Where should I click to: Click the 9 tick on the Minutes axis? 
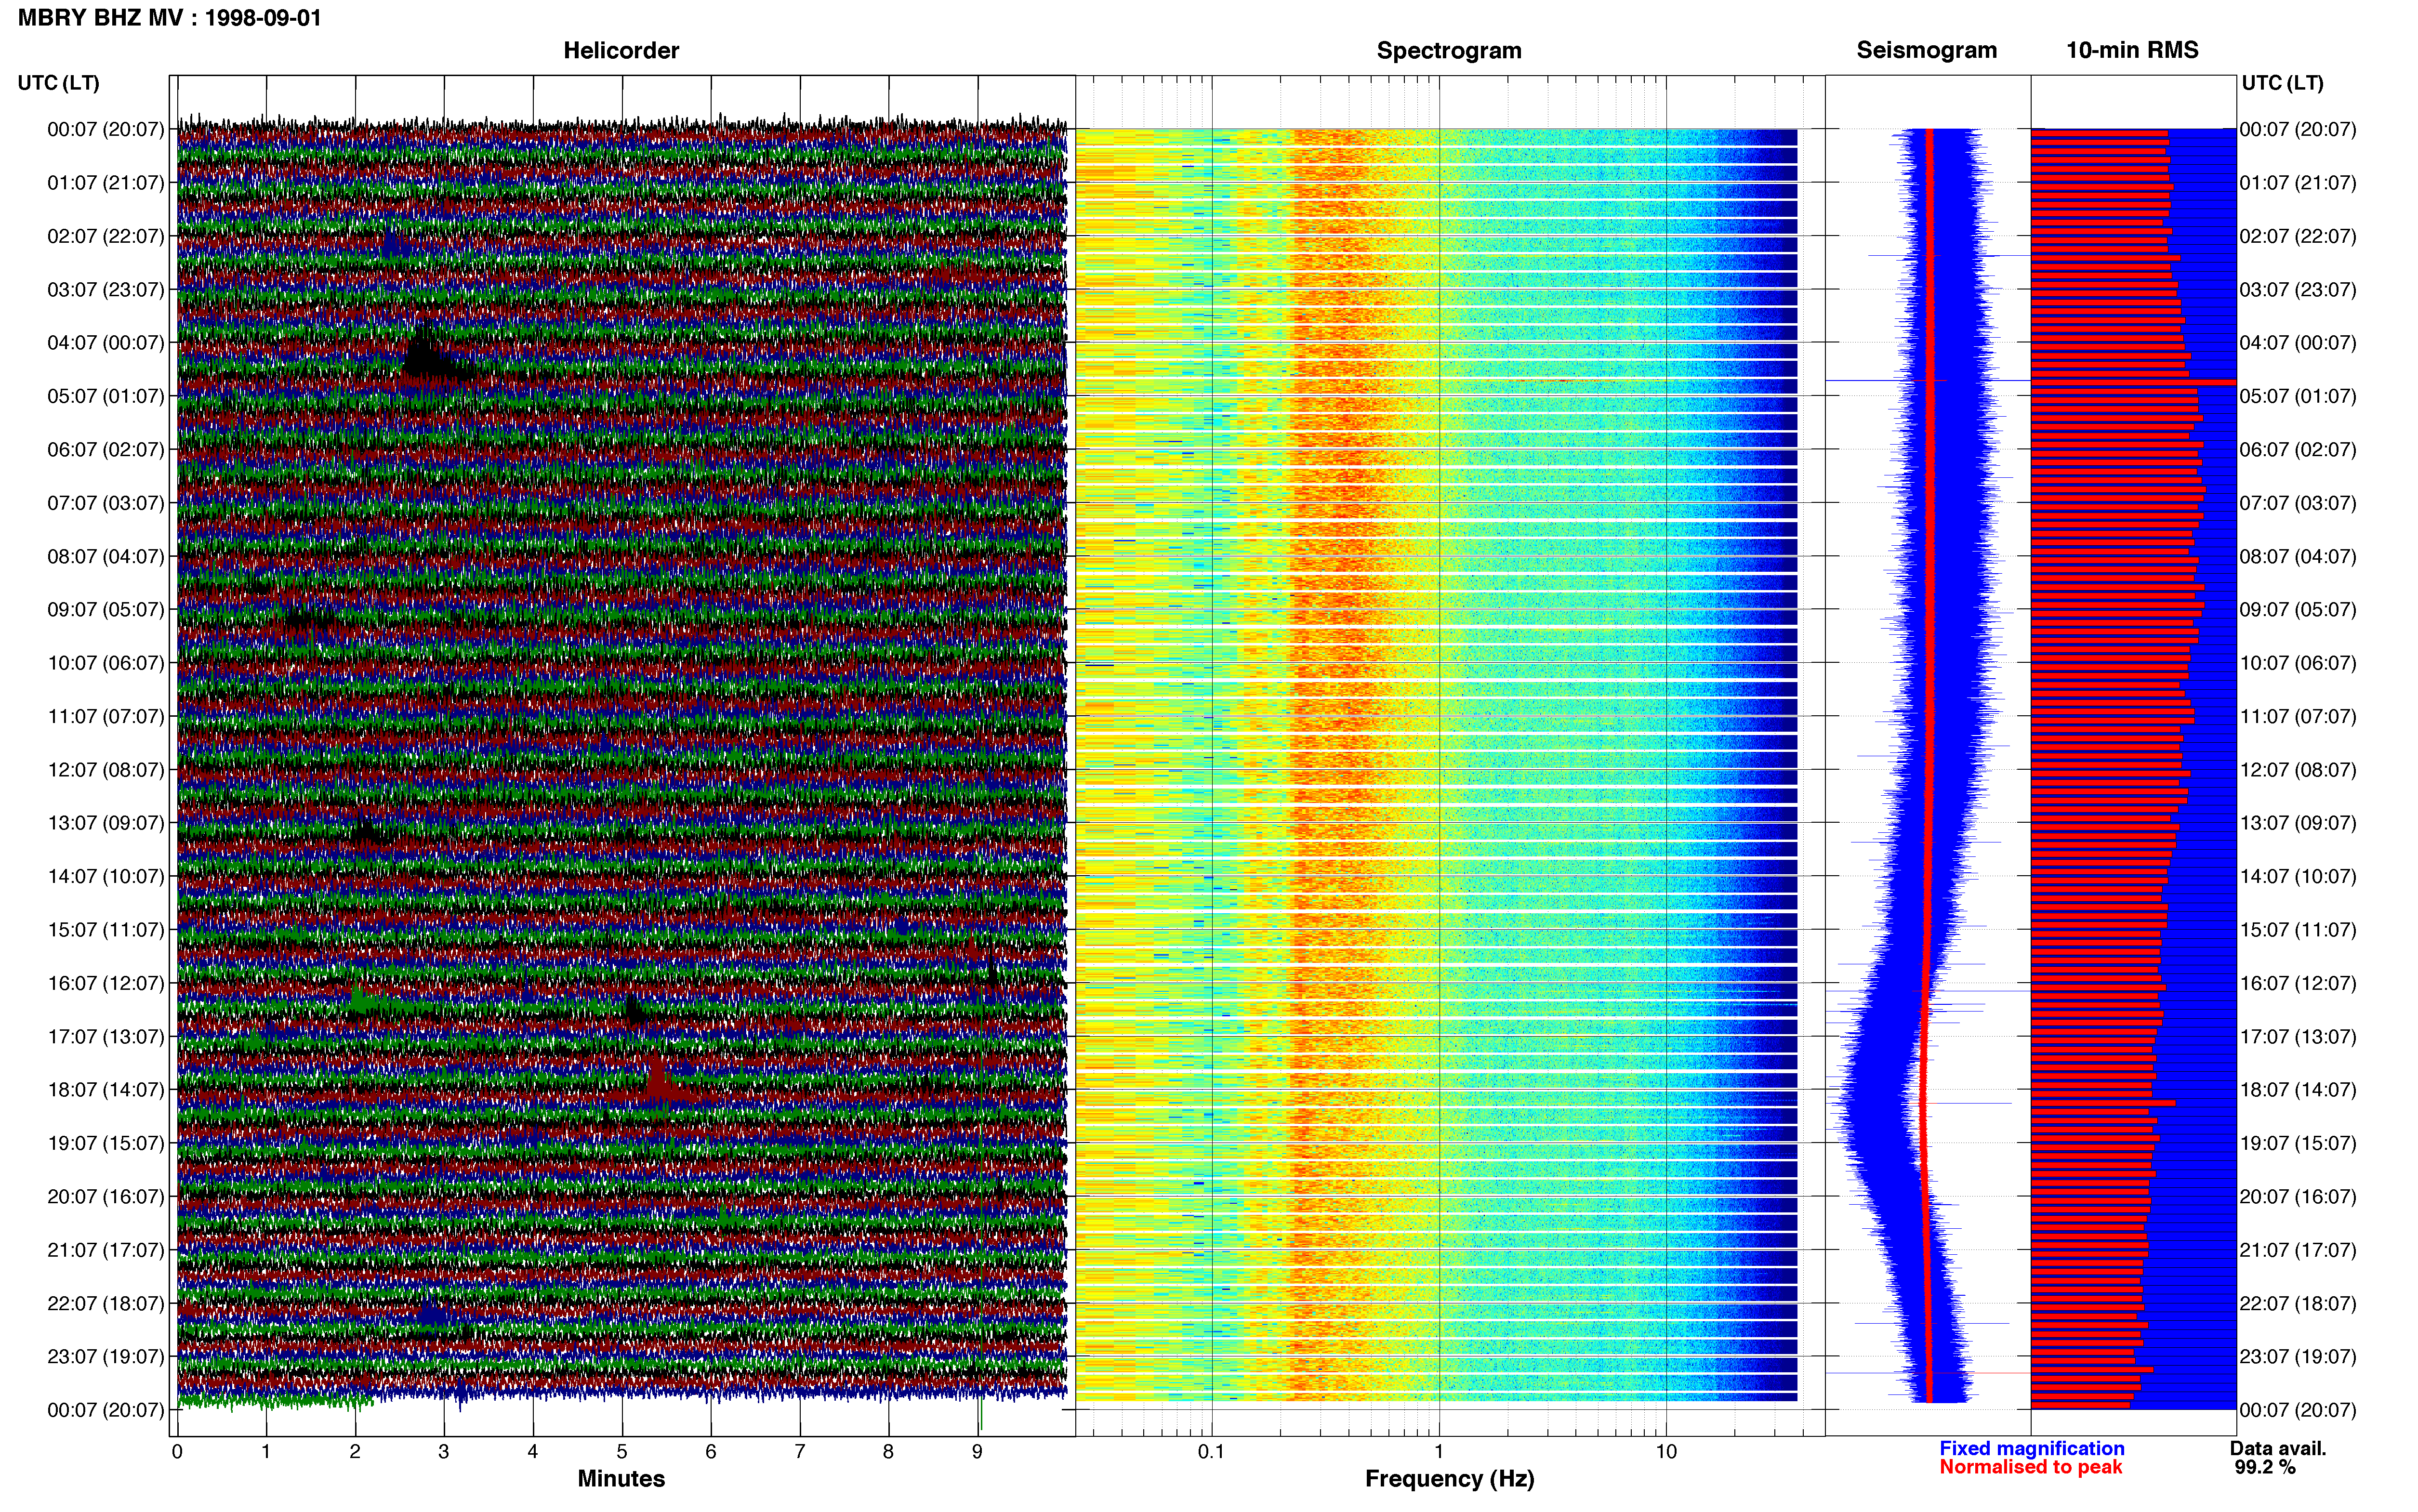(978, 1451)
